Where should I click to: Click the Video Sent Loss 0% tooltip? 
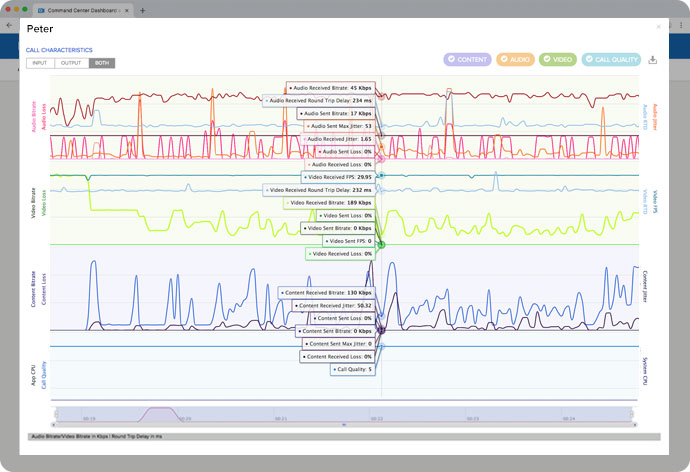click(346, 216)
